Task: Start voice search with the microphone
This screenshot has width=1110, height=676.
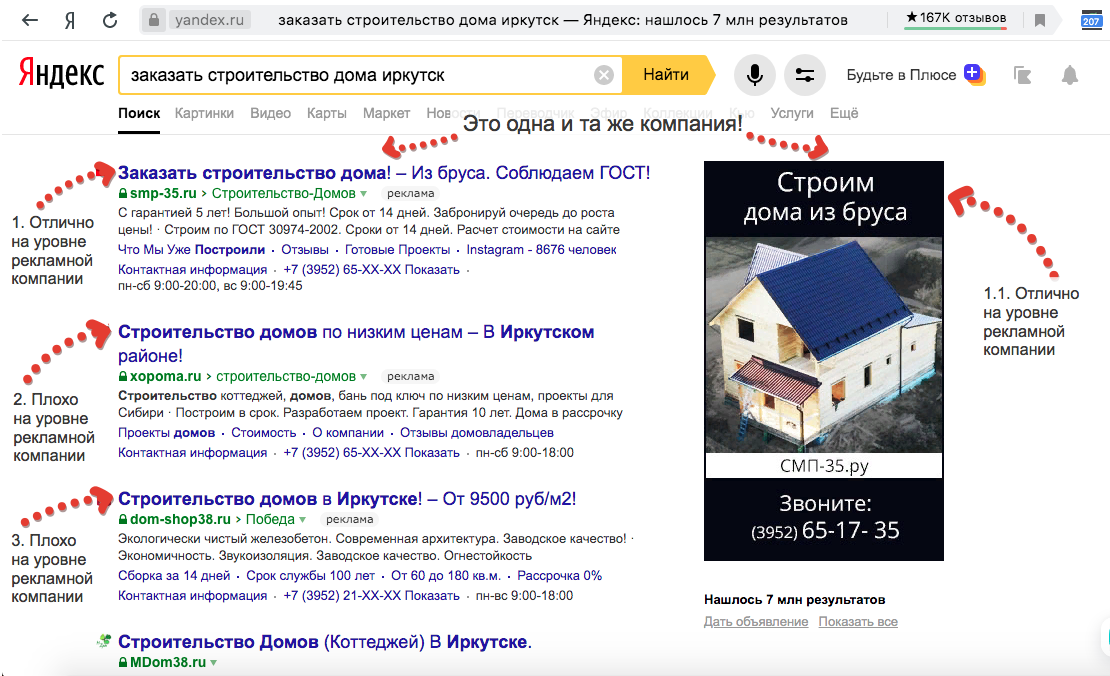Action: [x=755, y=75]
